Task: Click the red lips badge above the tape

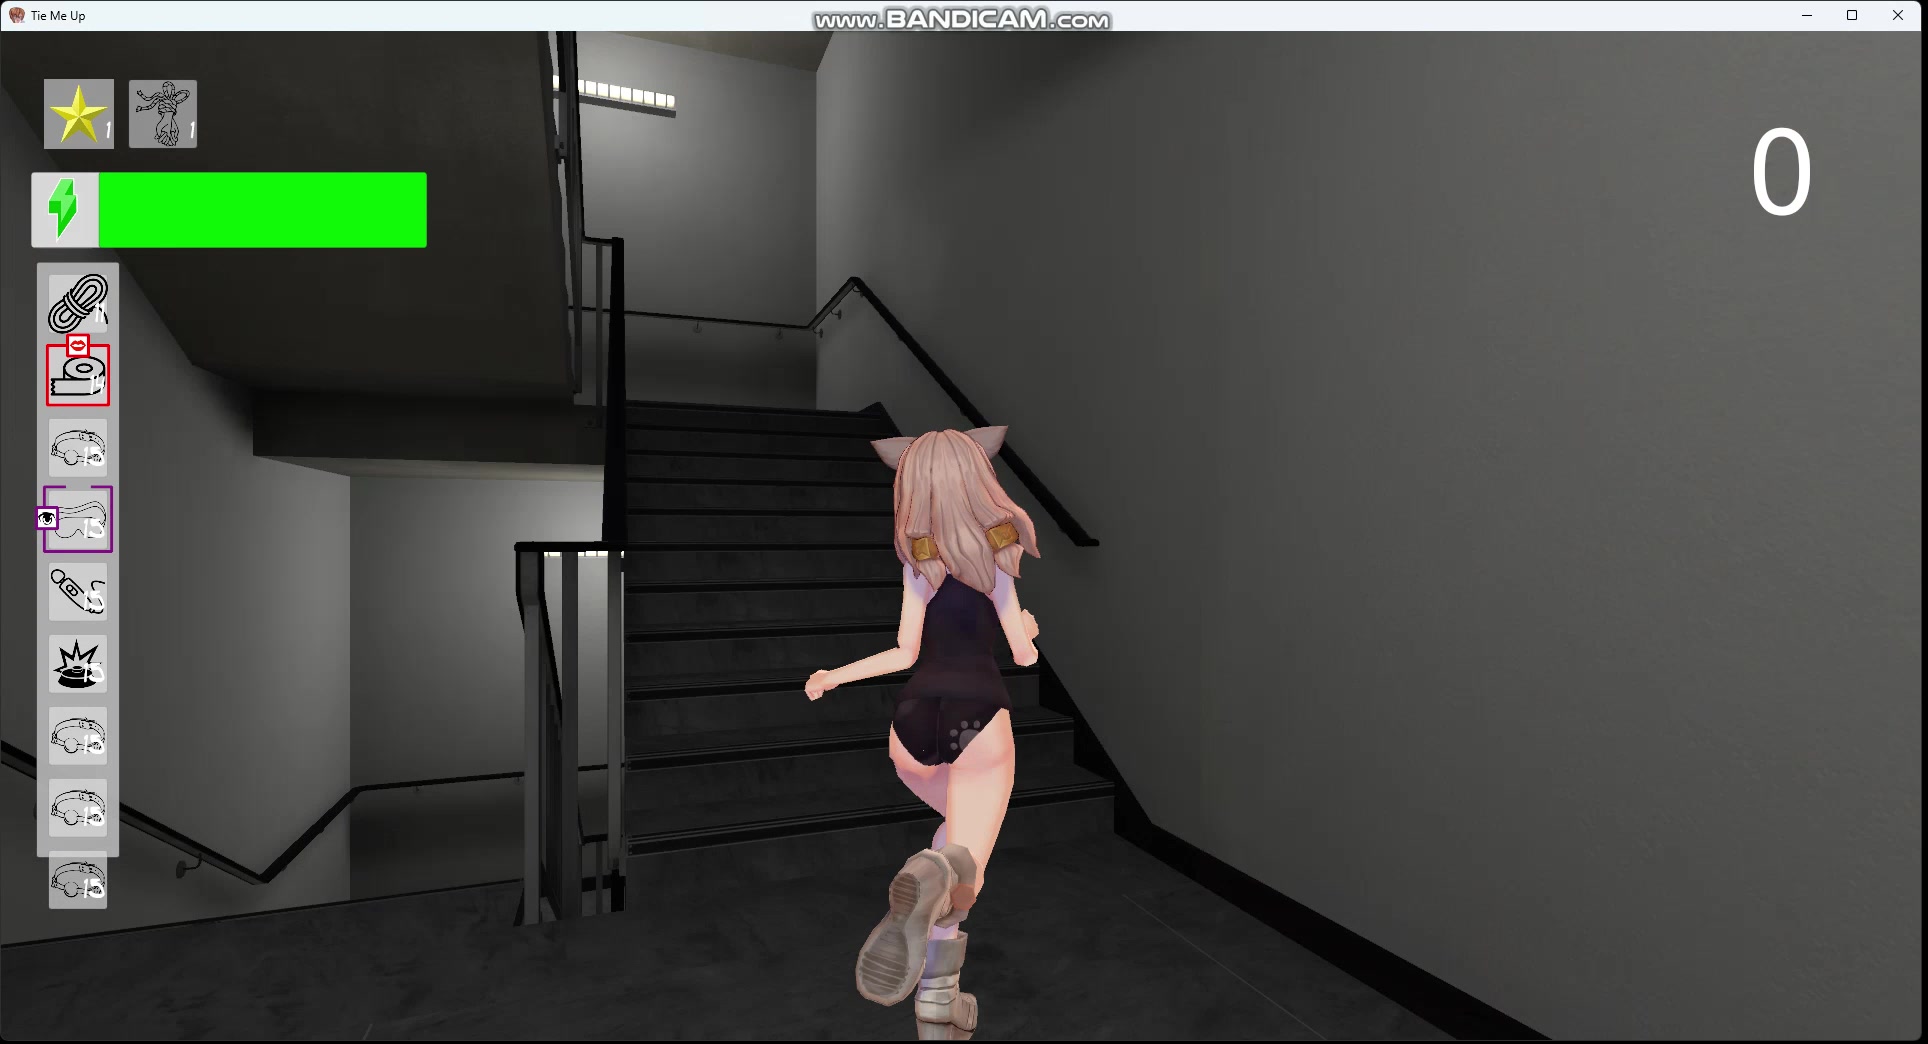Action: click(x=78, y=346)
